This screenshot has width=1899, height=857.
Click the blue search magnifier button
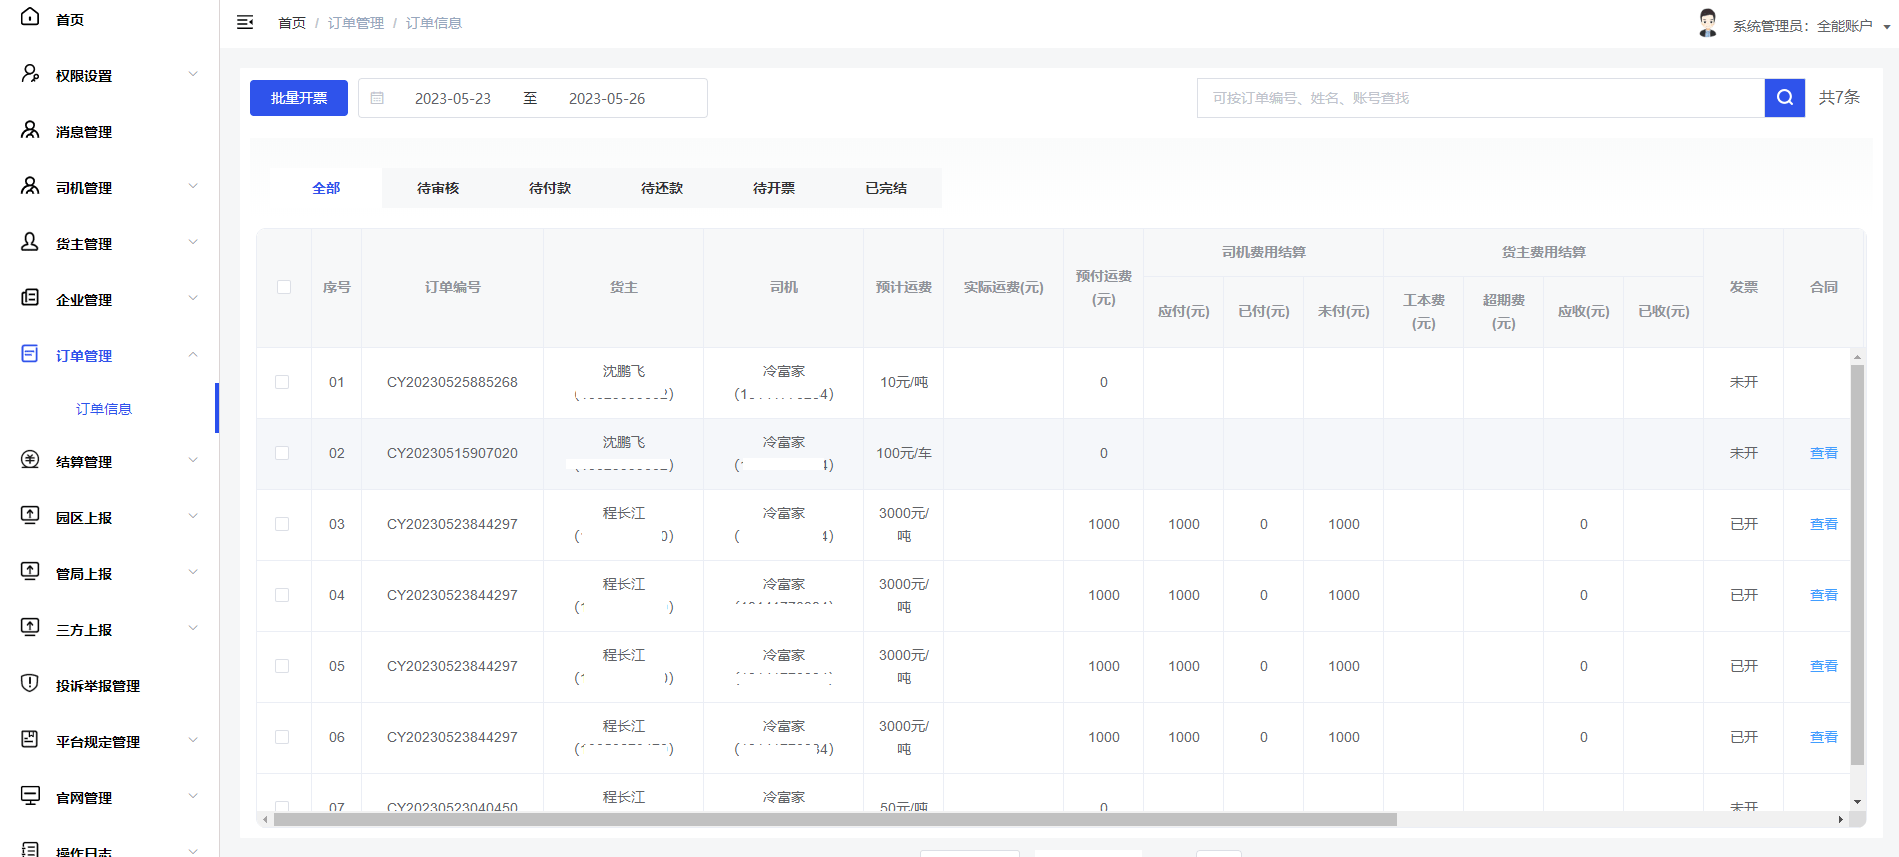(x=1784, y=98)
